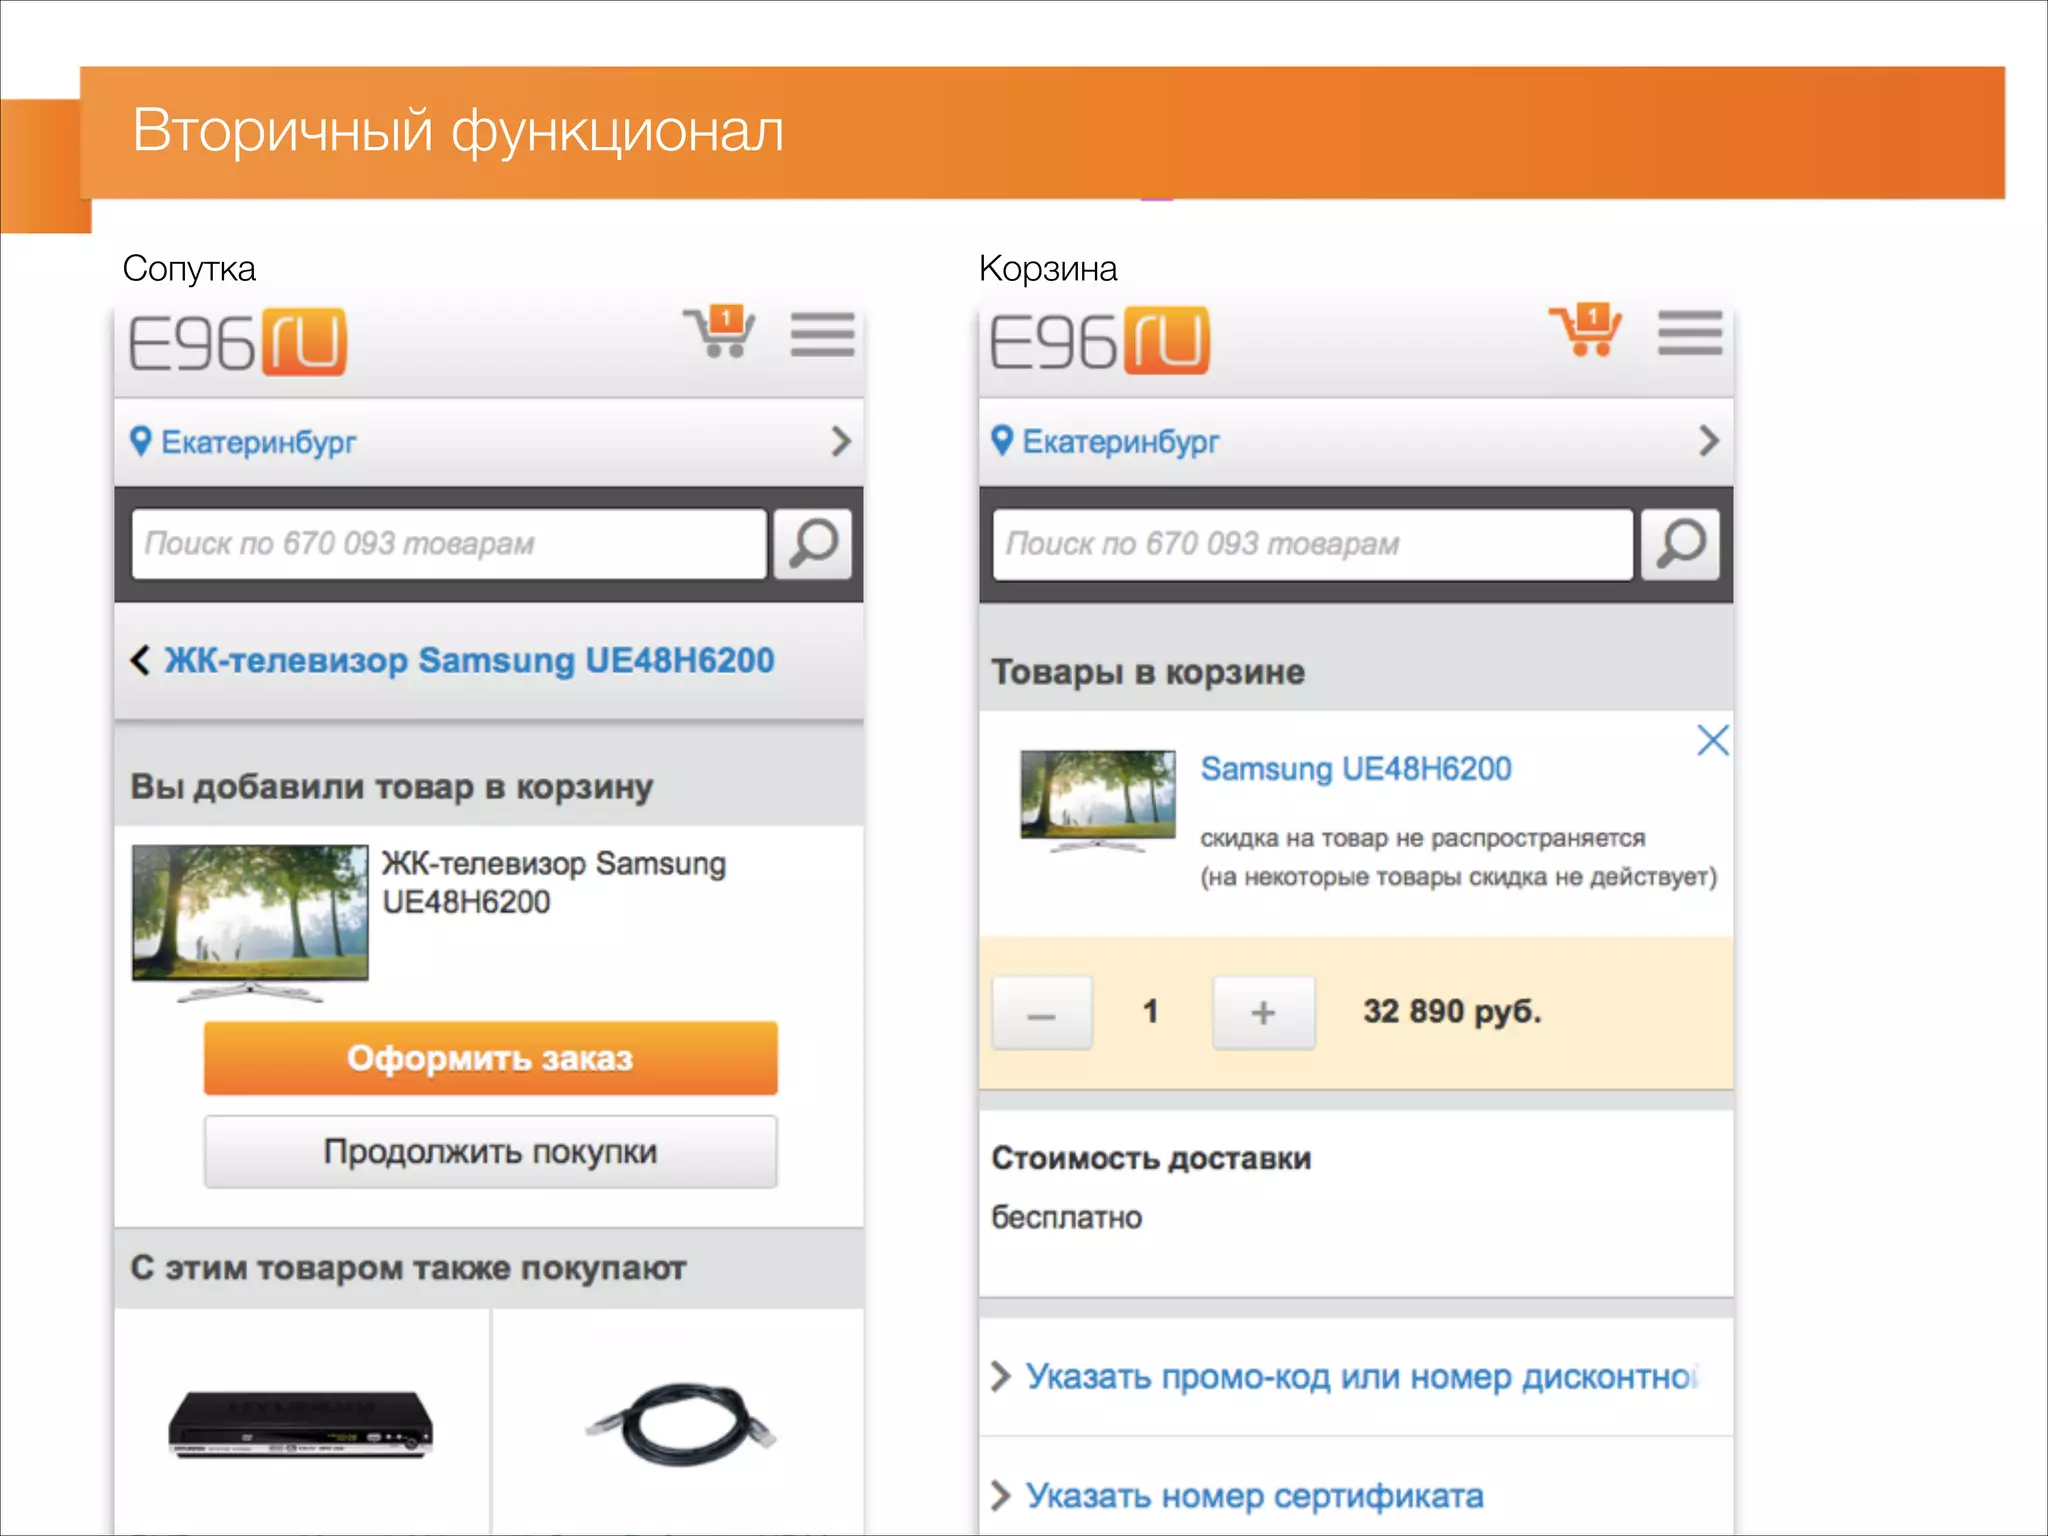Increase quantity with plus button

(1264, 1013)
